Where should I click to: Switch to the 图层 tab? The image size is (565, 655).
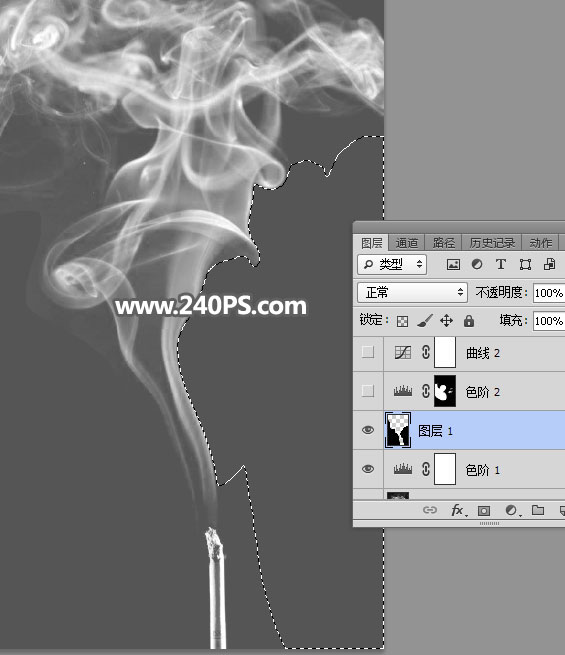pos(371,243)
